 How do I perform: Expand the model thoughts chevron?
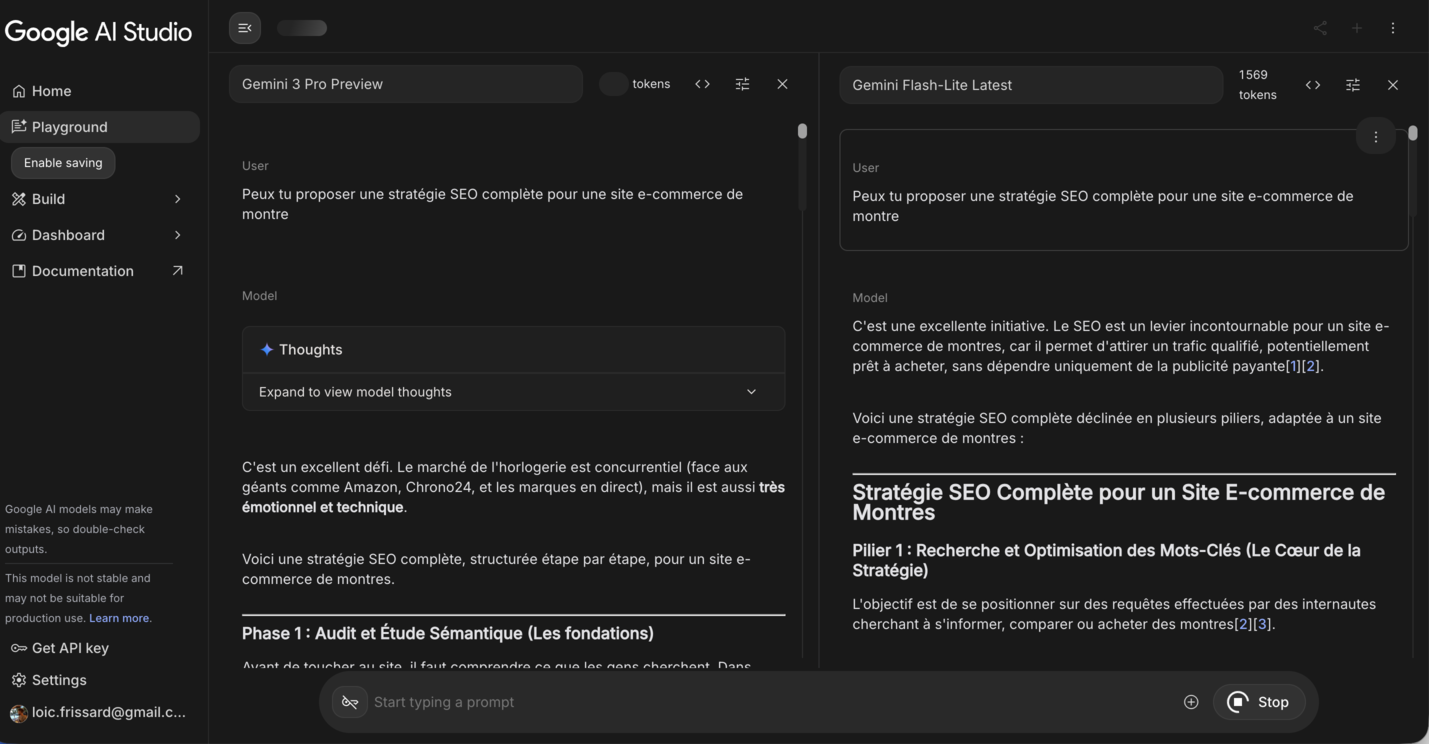click(x=752, y=392)
